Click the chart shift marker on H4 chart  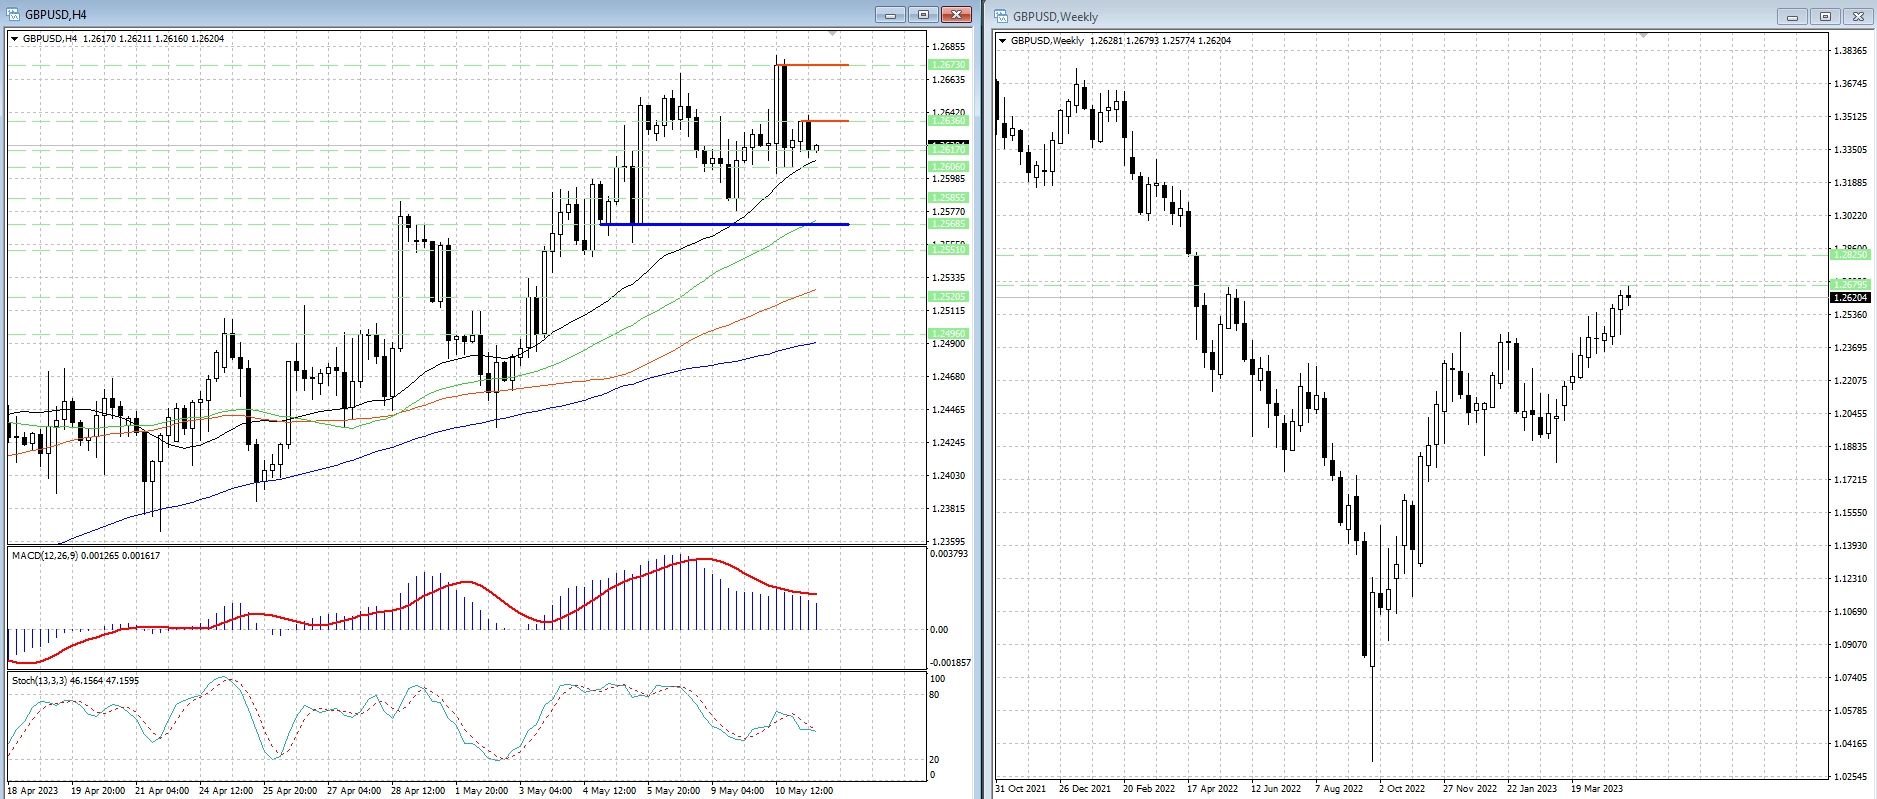[x=833, y=34]
